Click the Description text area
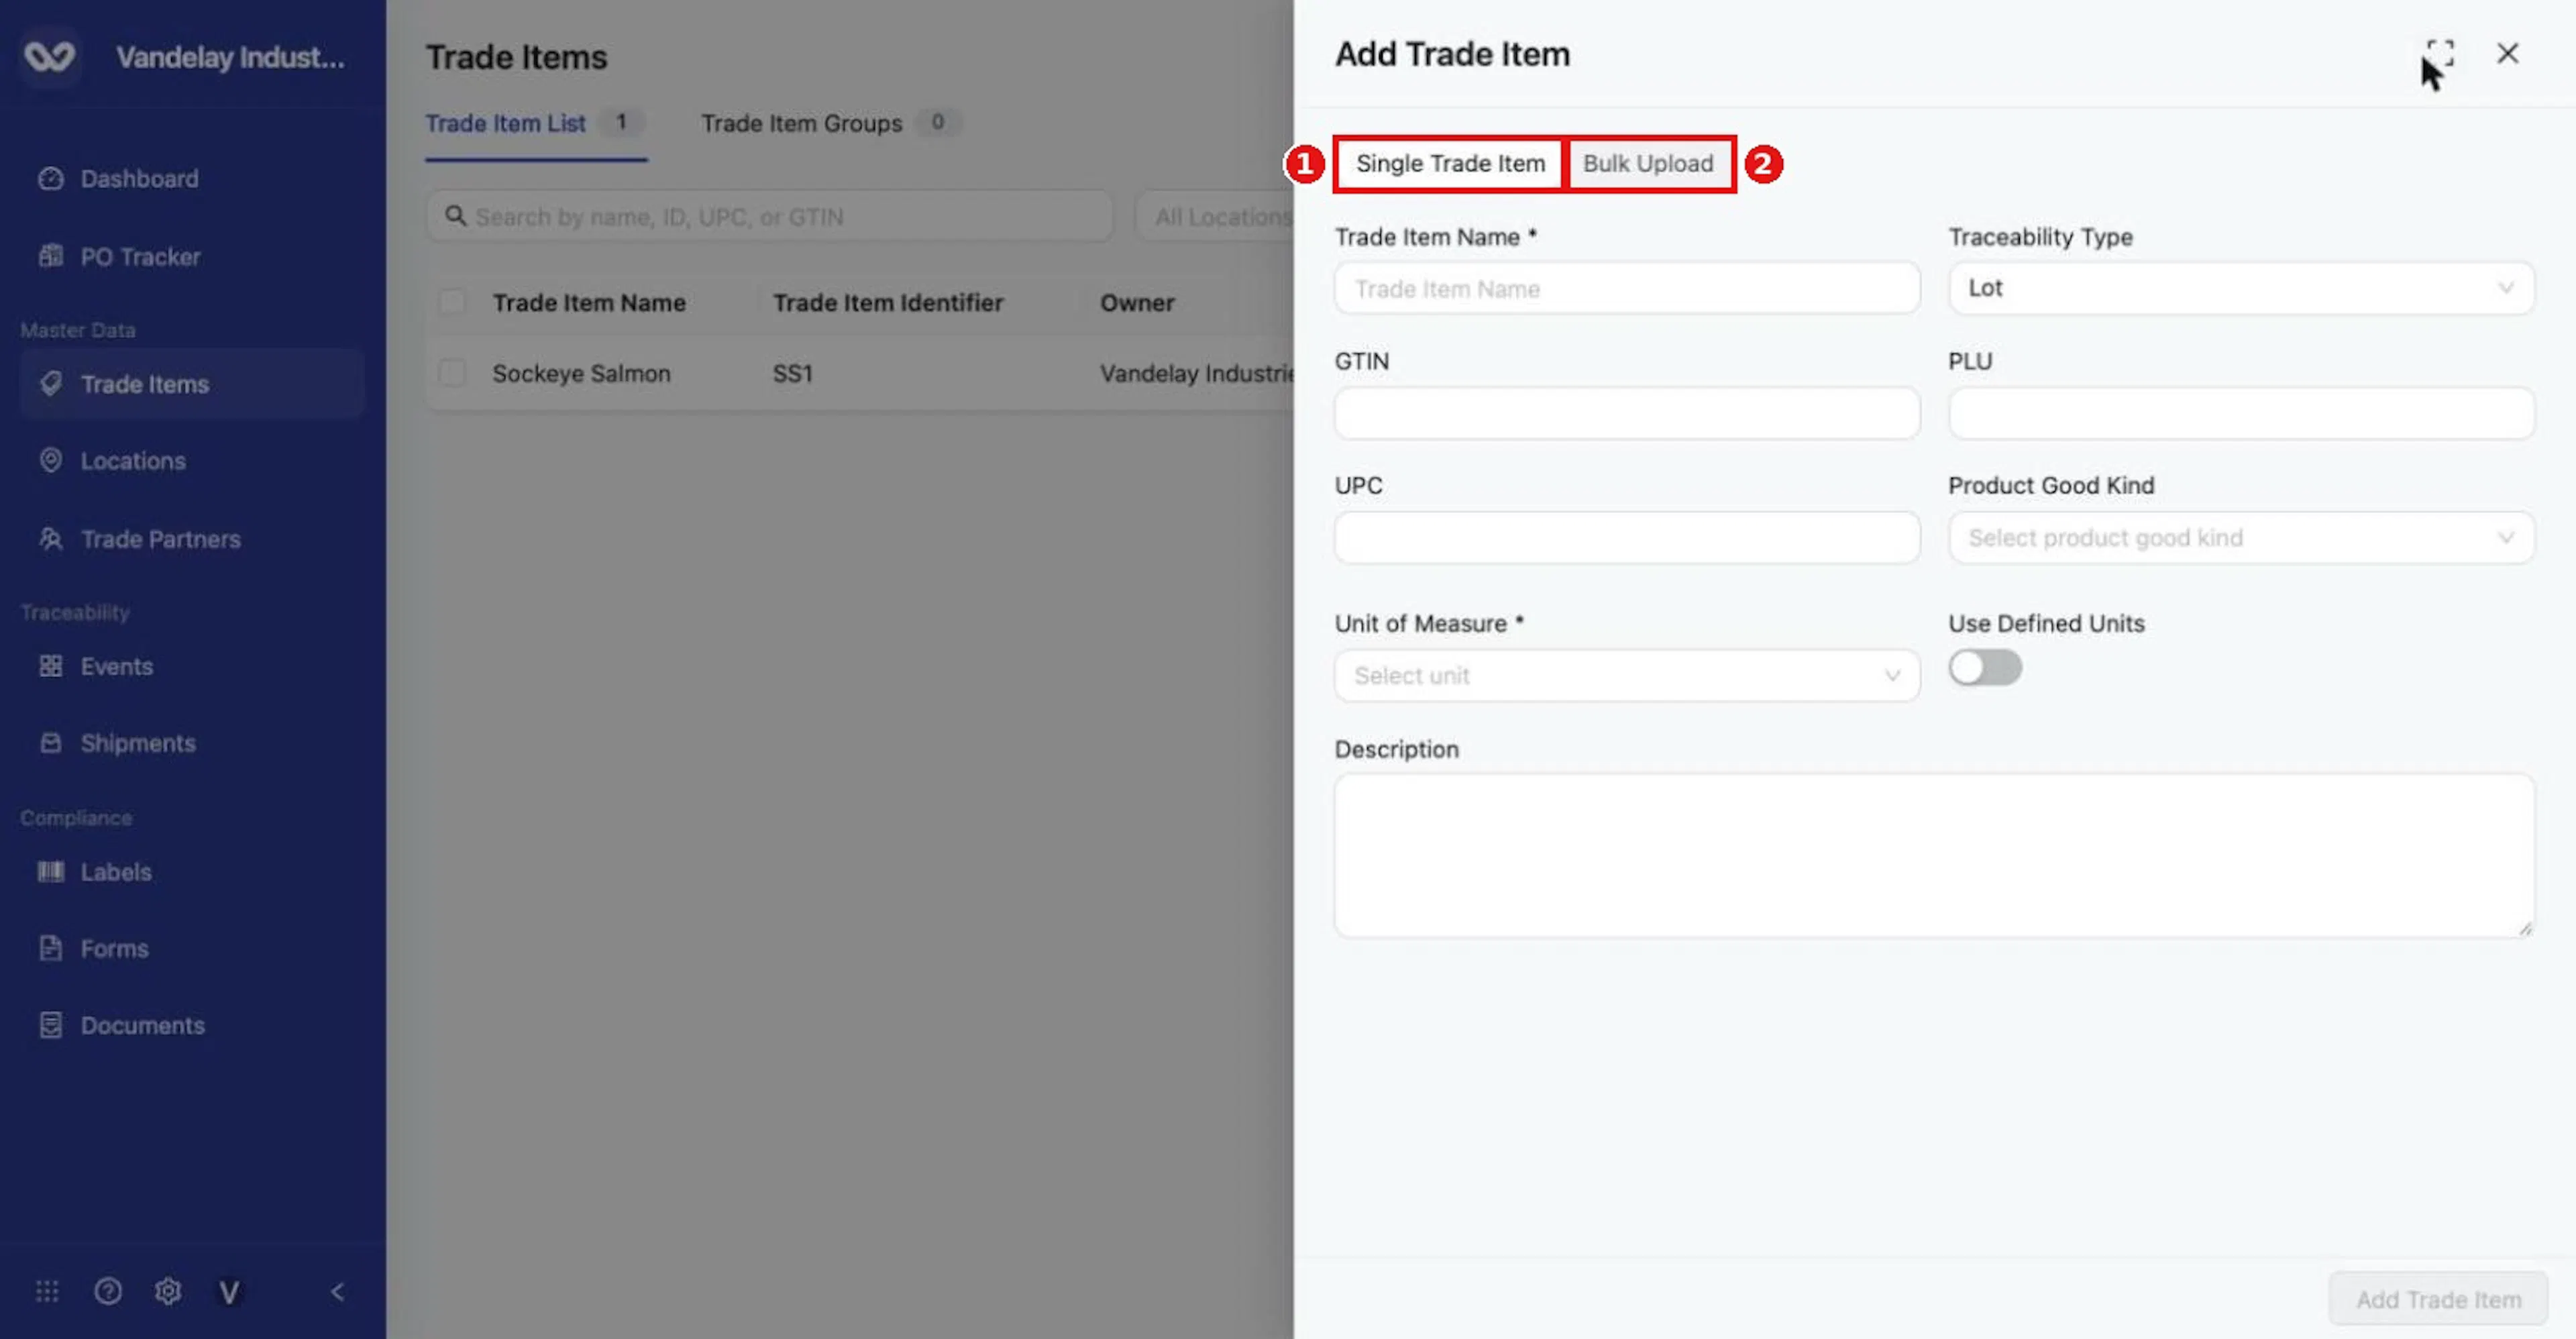This screenshot has width=2576, height=1339. 1934,856
